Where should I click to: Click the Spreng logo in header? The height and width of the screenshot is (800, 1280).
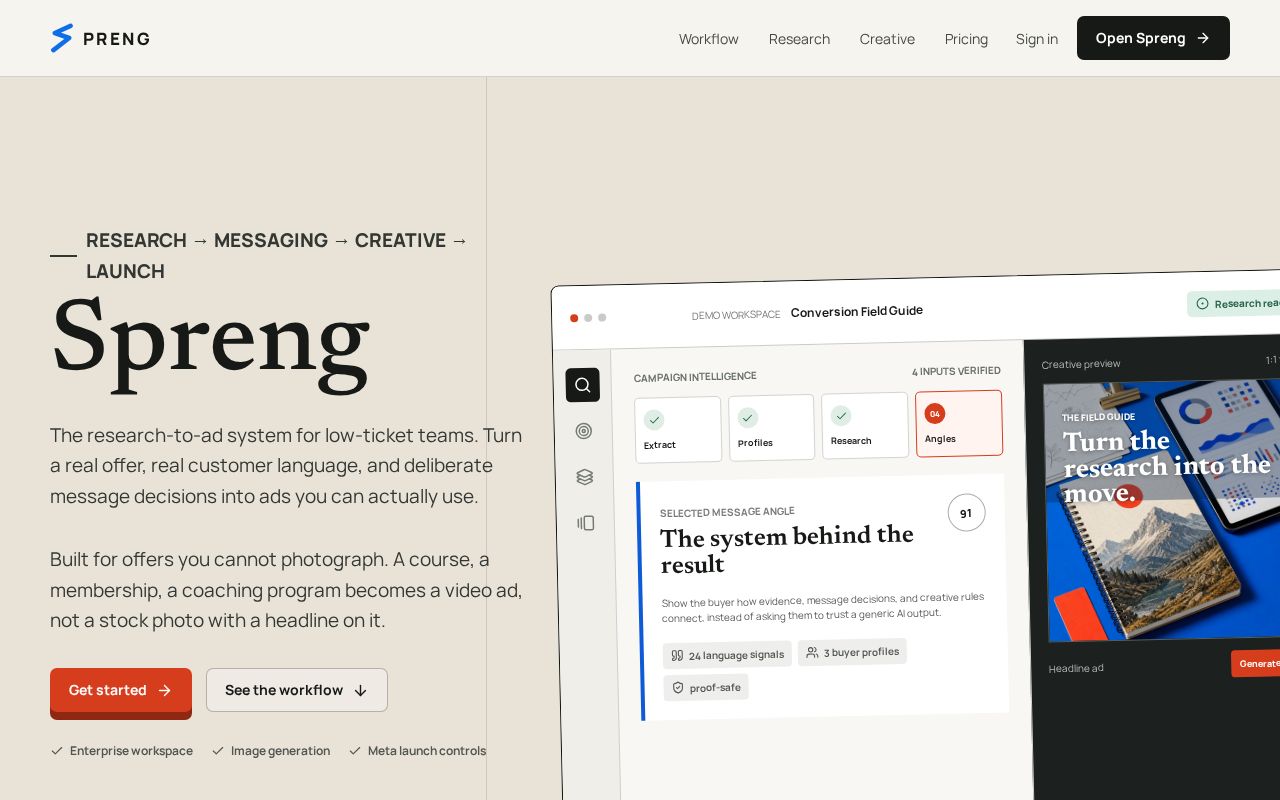pyautogui.click(x=100, y=38)
